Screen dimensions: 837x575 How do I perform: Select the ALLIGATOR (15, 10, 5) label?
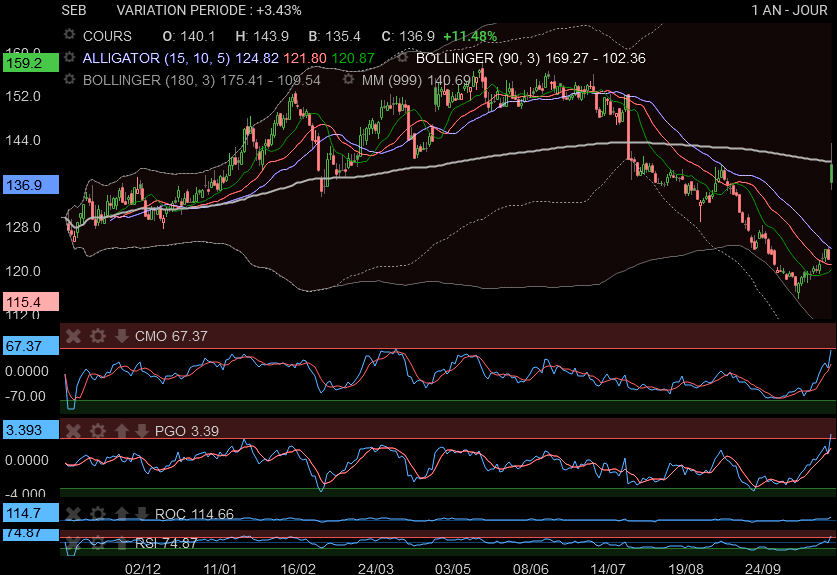156,58
